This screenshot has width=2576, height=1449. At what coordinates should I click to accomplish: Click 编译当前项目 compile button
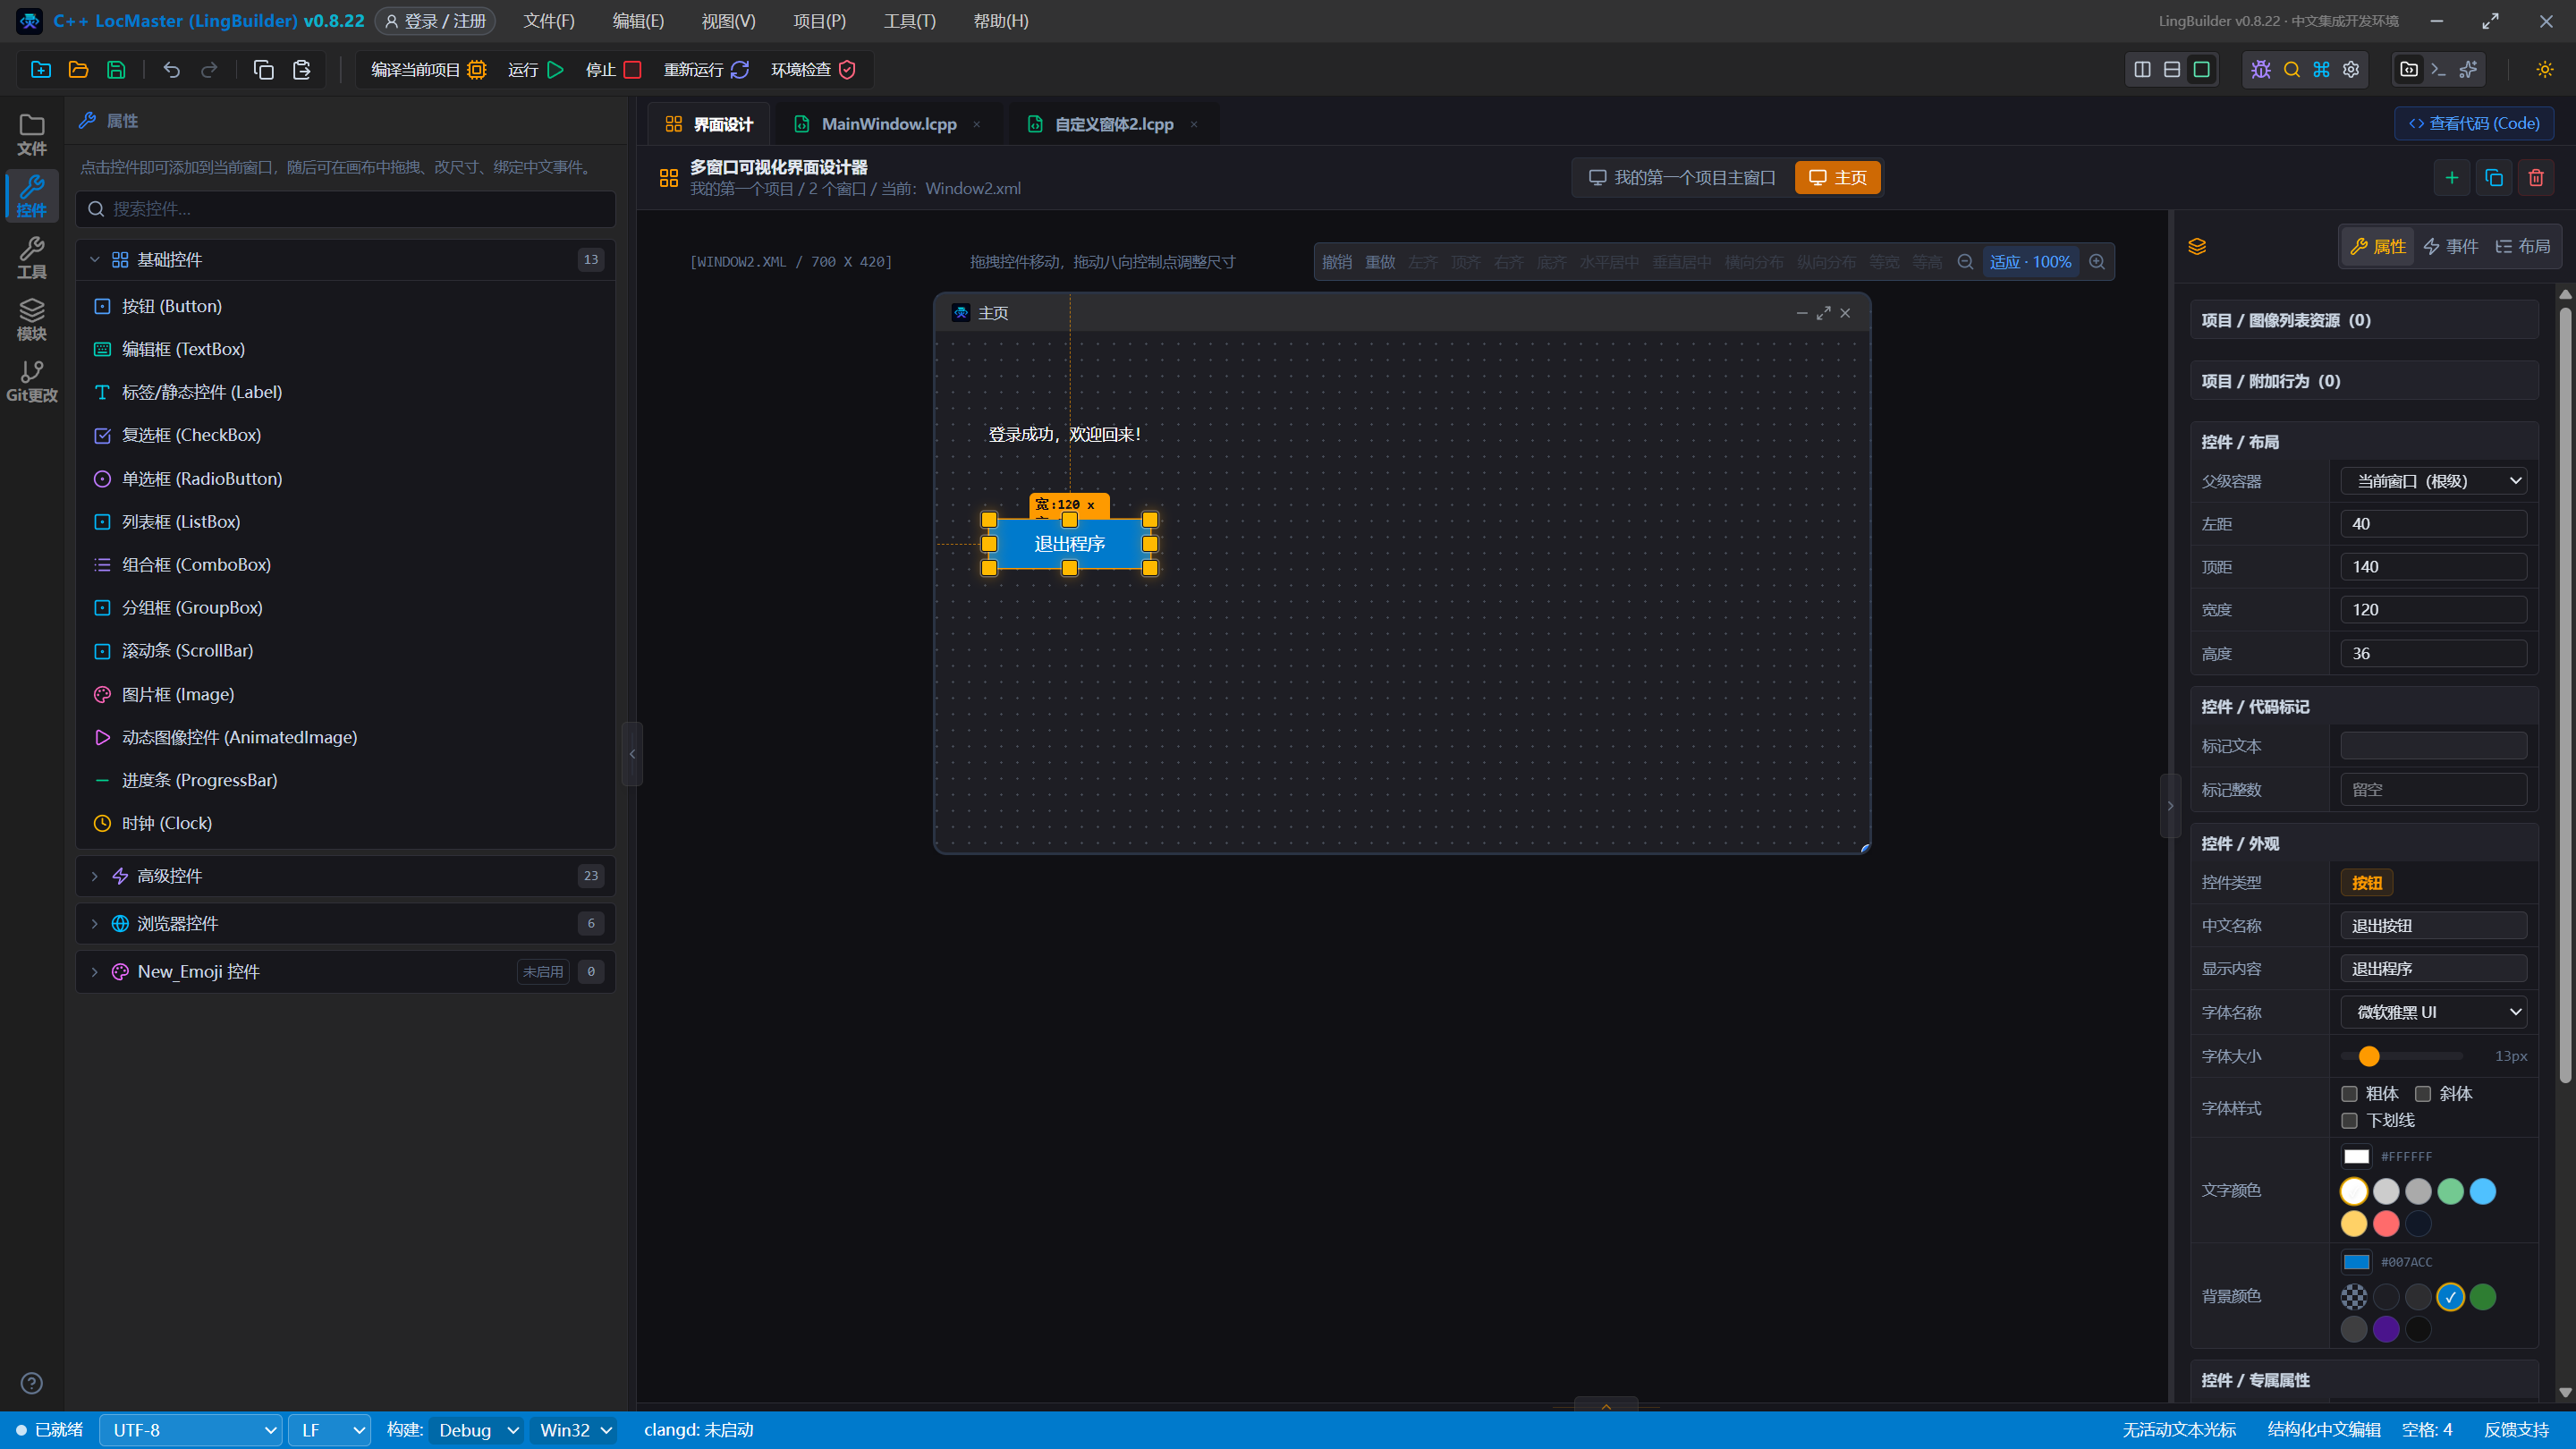(428, 69)
